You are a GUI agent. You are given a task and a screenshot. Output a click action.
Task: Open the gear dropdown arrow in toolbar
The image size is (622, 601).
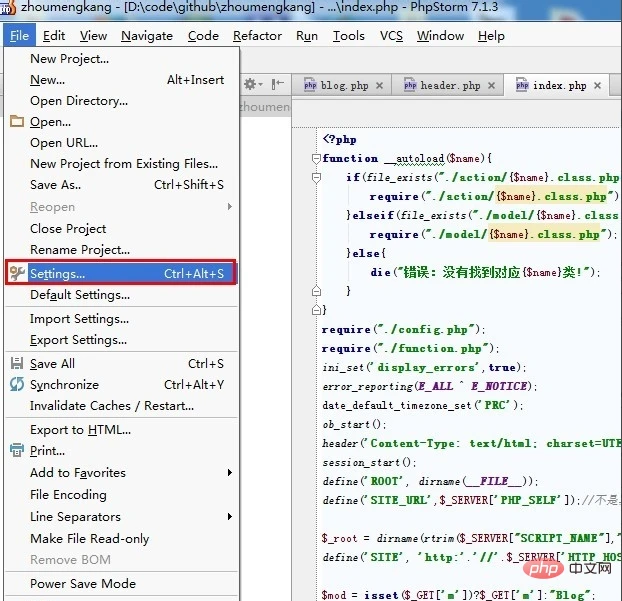pyautogui.click(x=260, y=84)
